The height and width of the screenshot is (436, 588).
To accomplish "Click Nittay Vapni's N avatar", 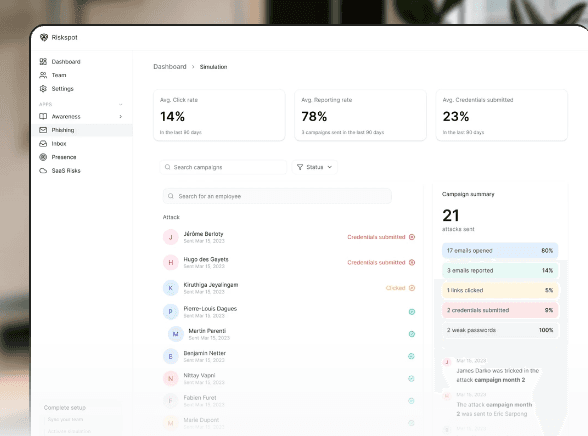I will click(x=171, y=379).
